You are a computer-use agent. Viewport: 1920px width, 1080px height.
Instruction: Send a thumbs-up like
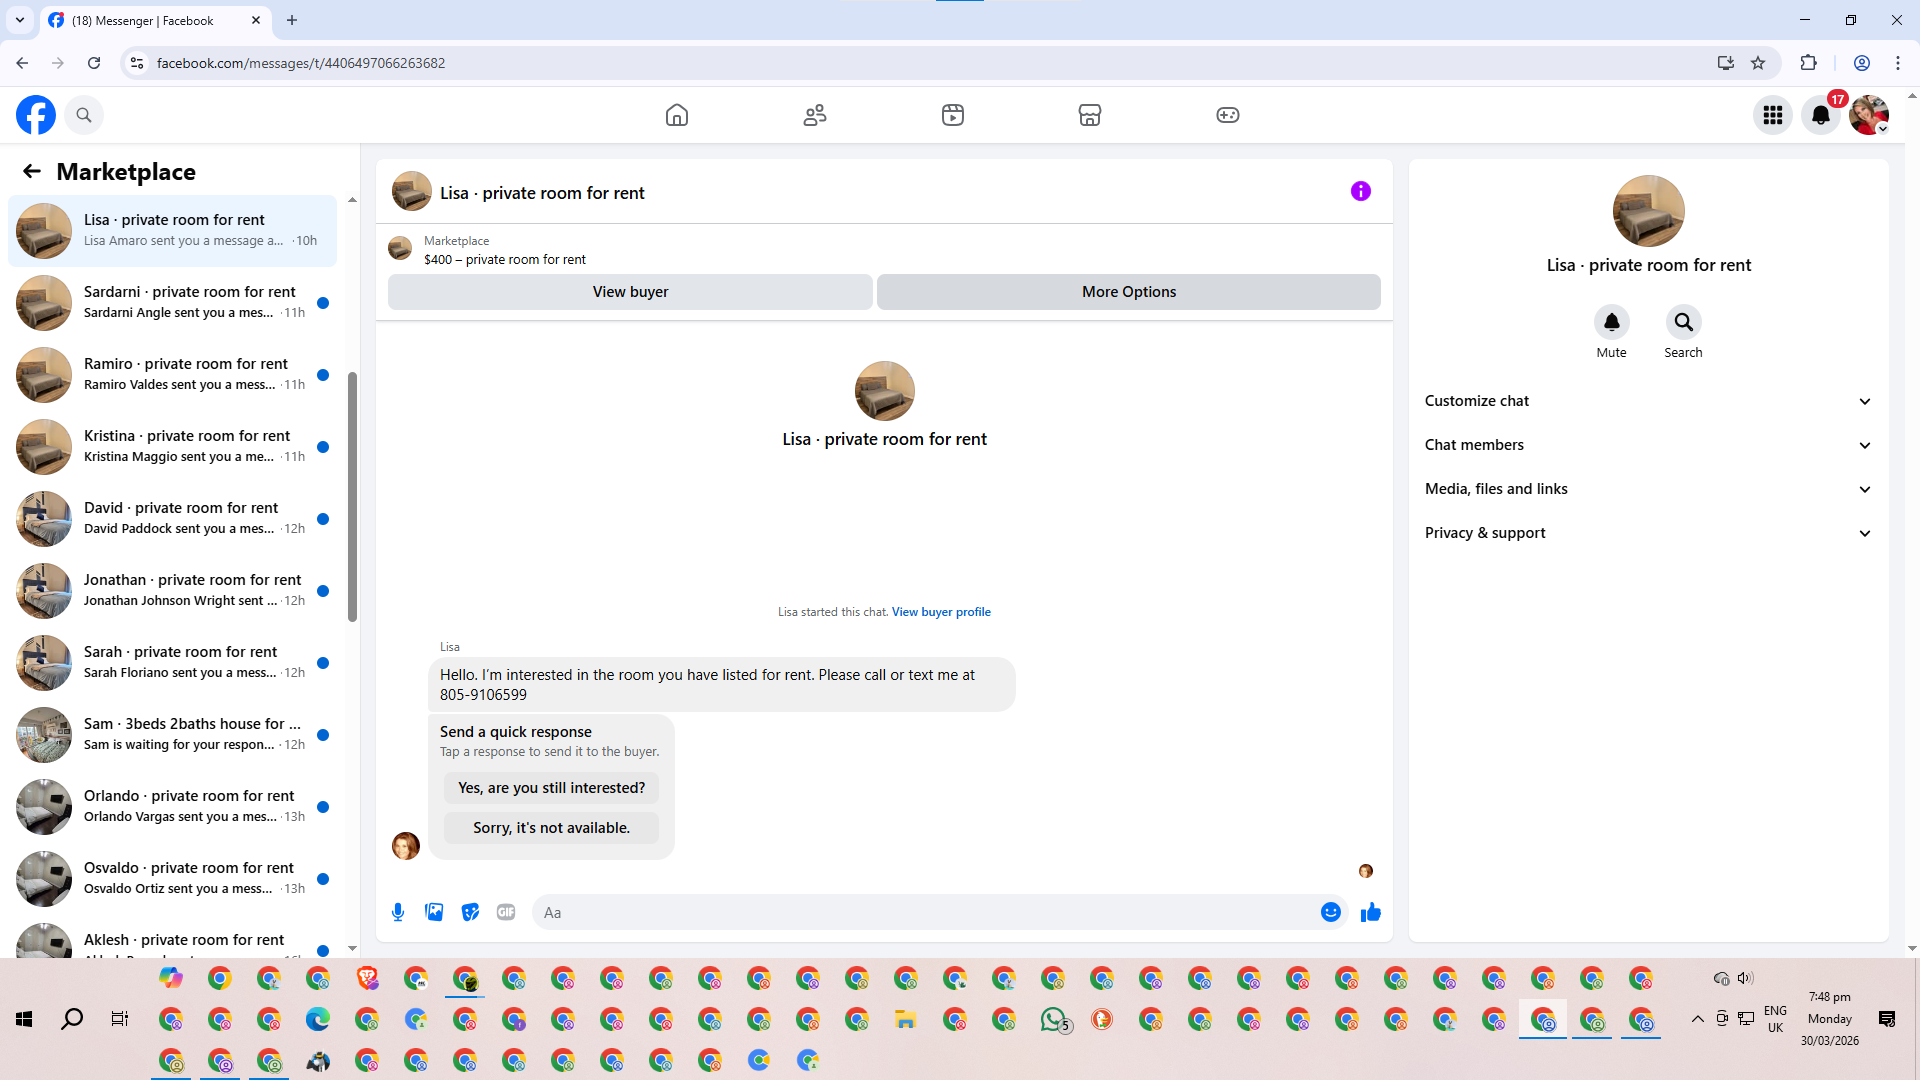click(x=1370, y=912)
